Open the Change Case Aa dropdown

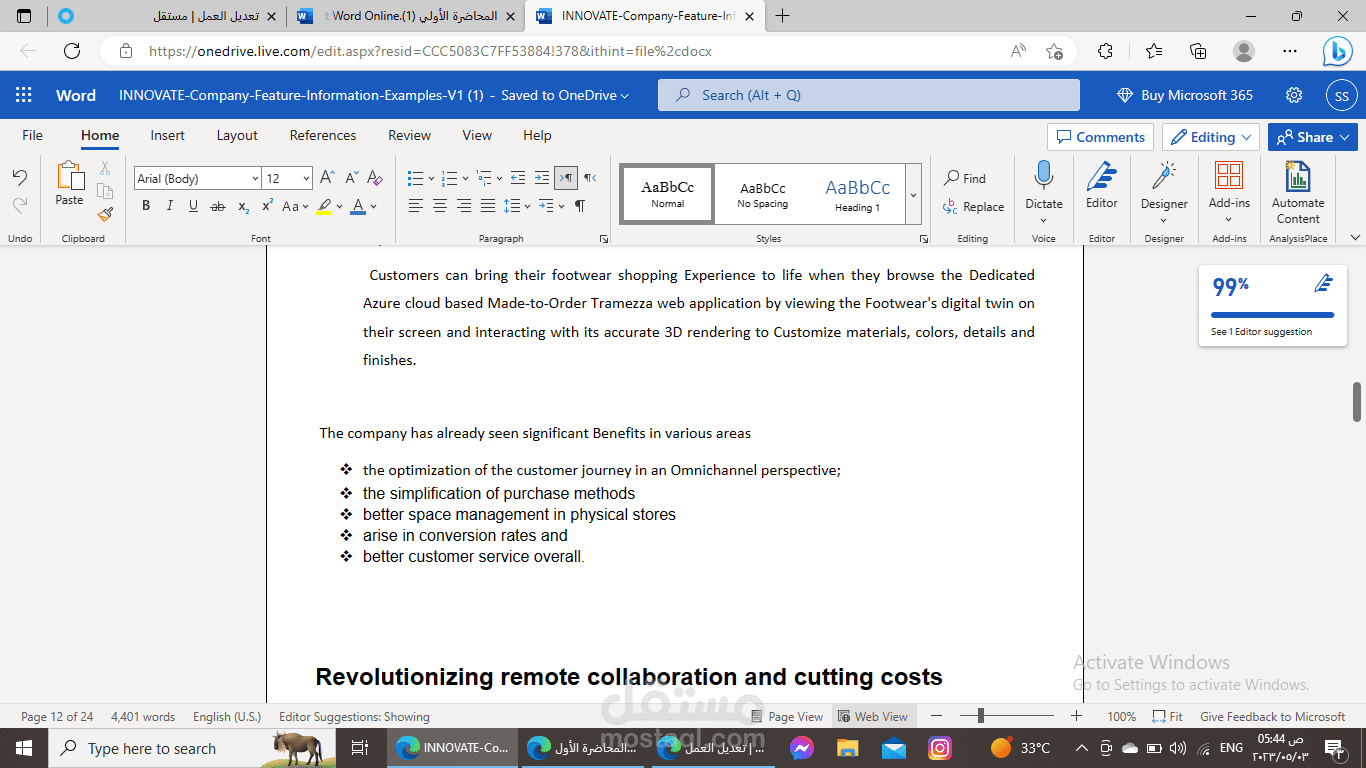pyautogui.click(x=295, y=206)
